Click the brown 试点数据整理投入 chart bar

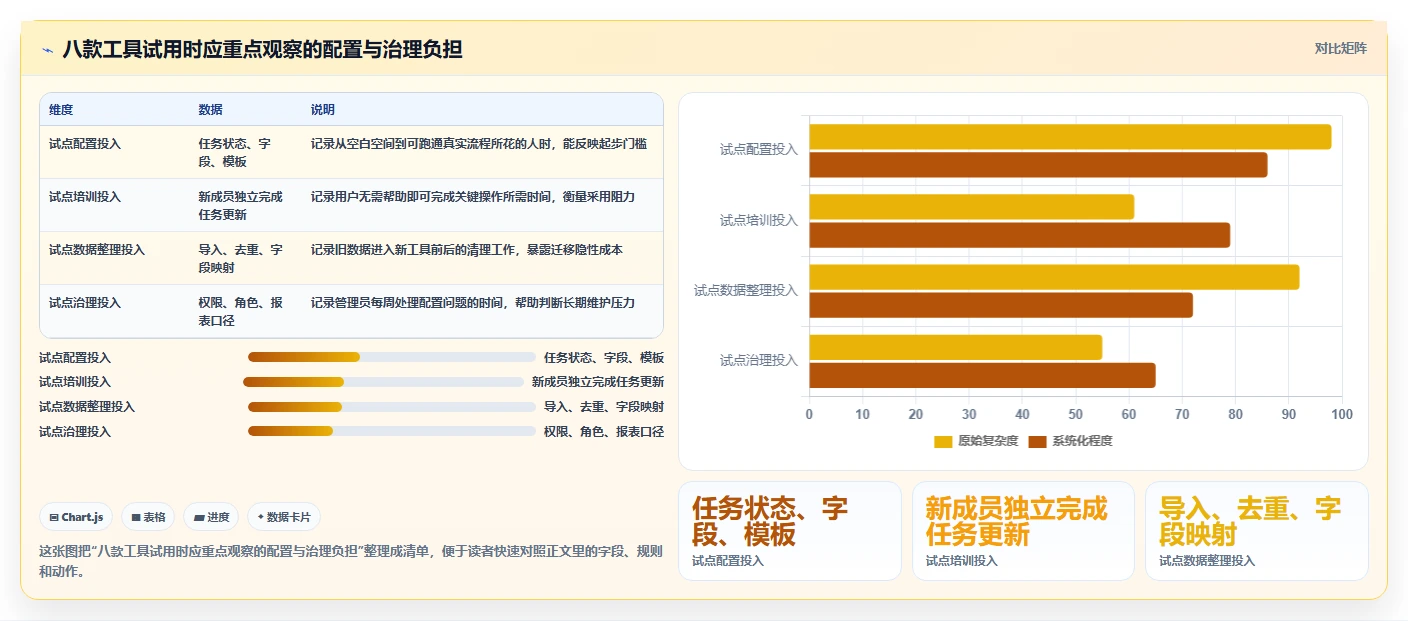pos(1001,305)
